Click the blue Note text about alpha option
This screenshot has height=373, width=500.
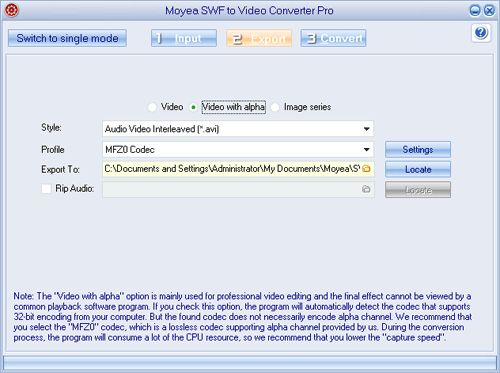coord(242,317)
